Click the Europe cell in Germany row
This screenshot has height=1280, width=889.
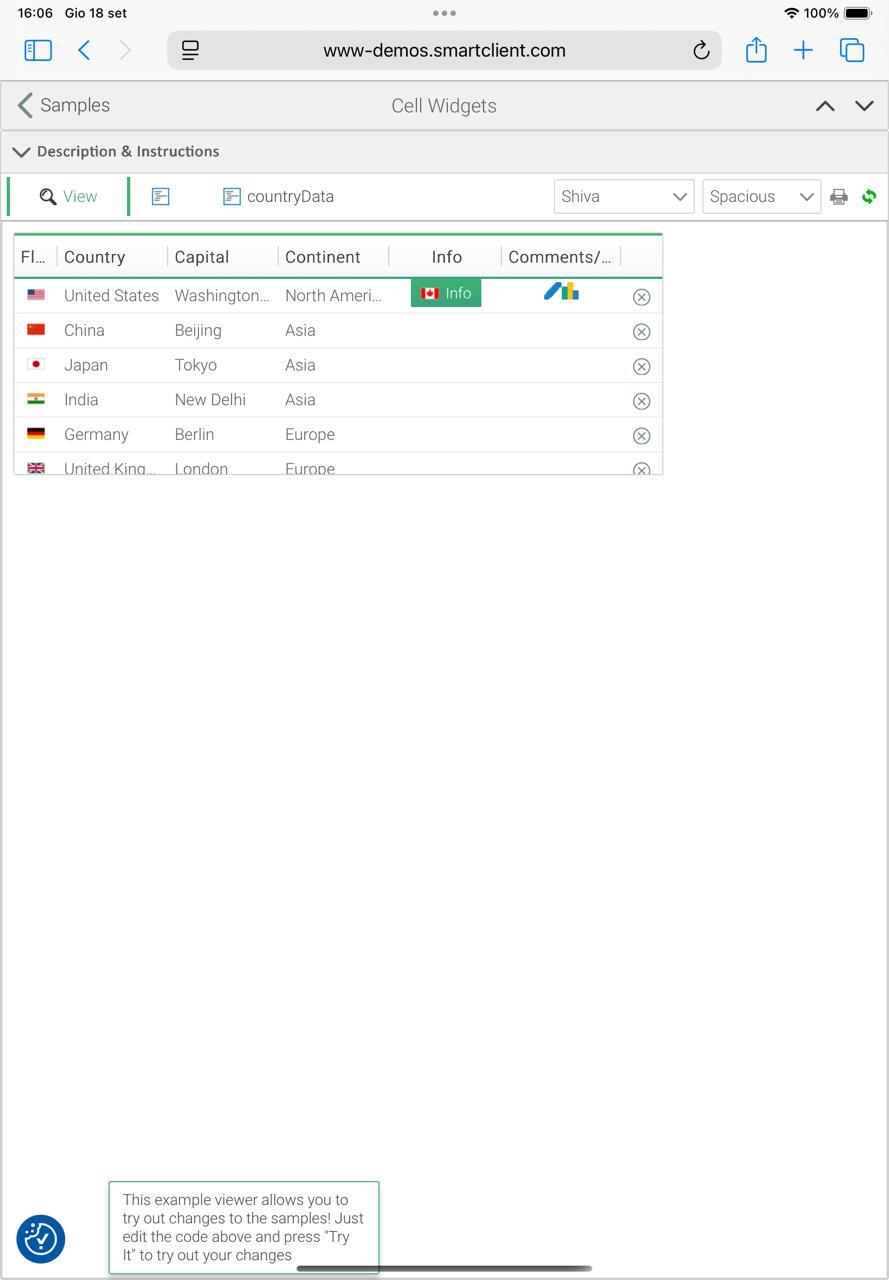(x=333, y=435)
